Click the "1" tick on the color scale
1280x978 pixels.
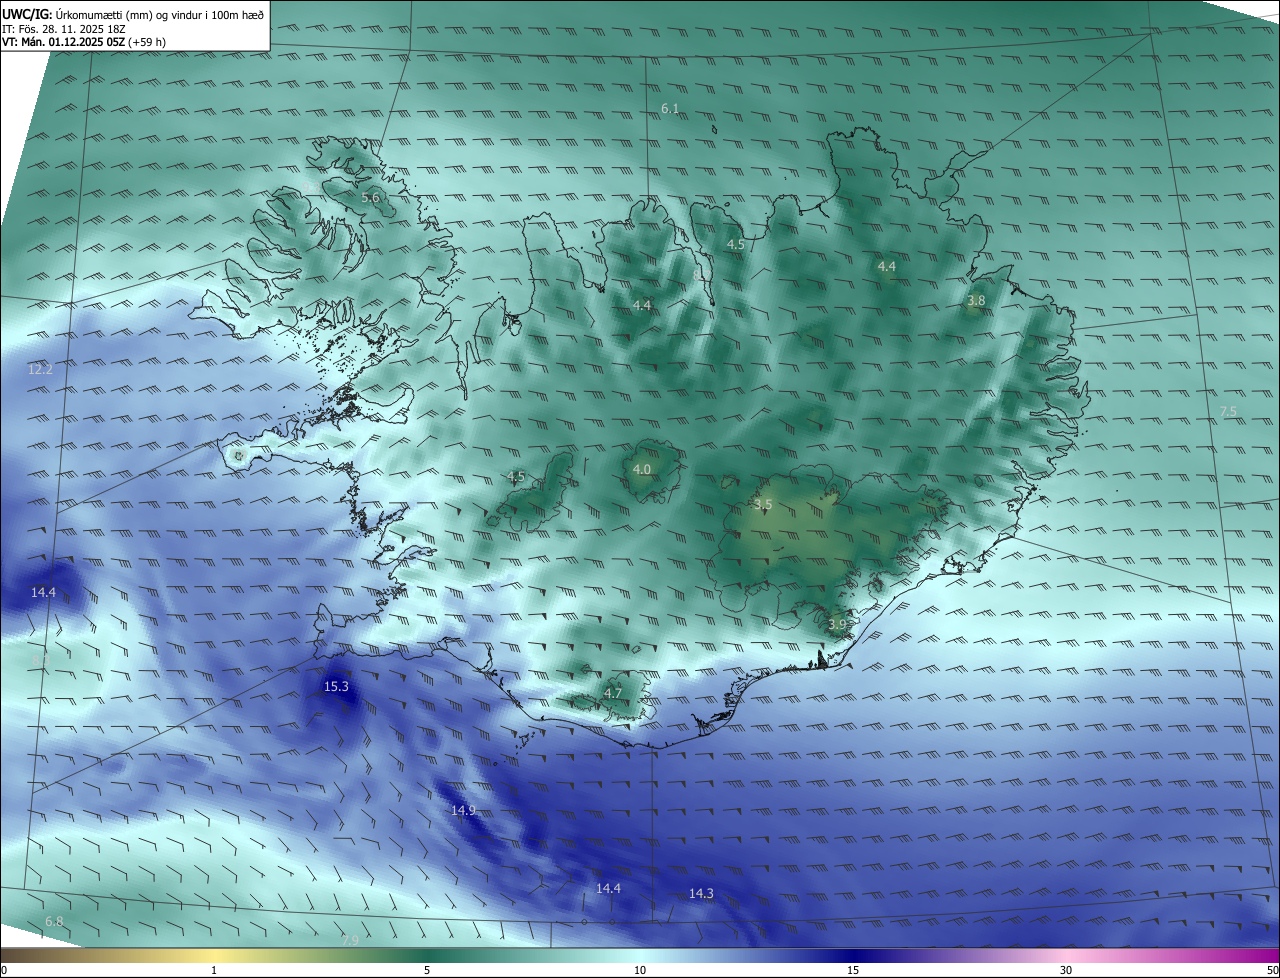tap(214, 970)
